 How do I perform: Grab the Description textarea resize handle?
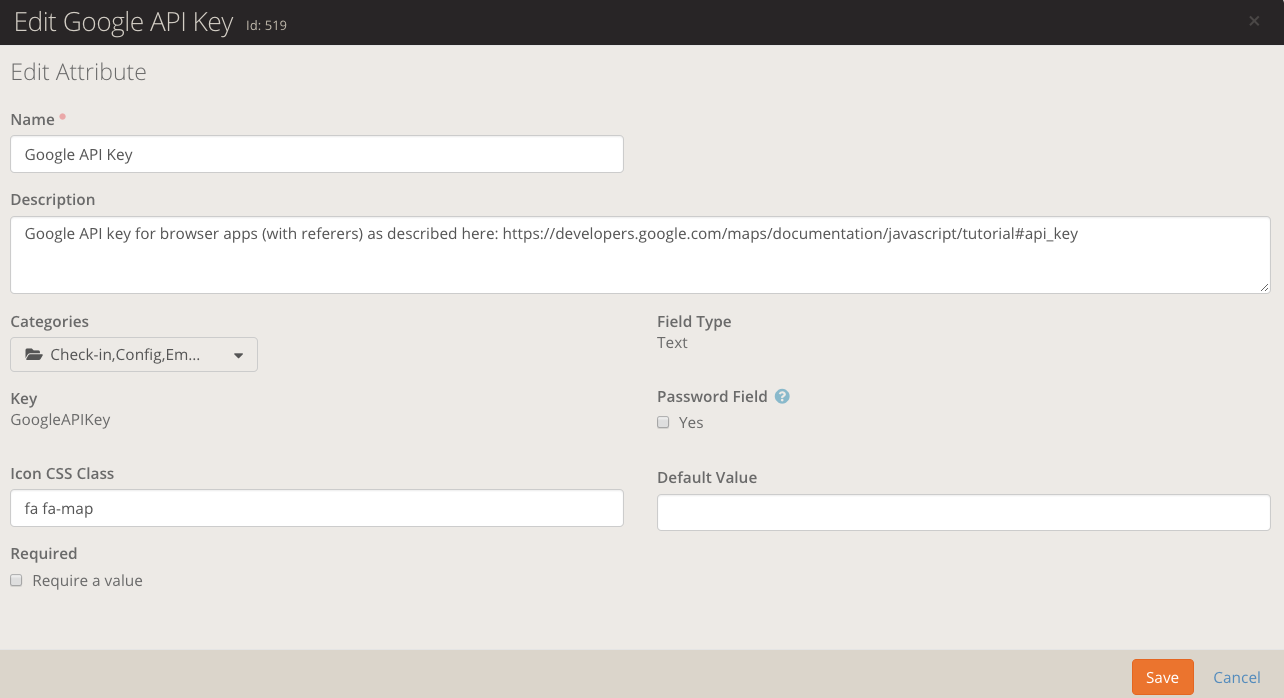1265,288
